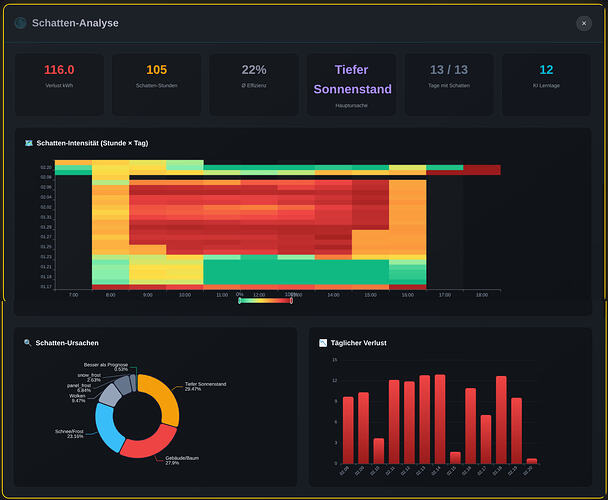
Task: Click the Schatten-Intensität heatmap map icon
Action: pyautogui.click(x=29, y=143)
